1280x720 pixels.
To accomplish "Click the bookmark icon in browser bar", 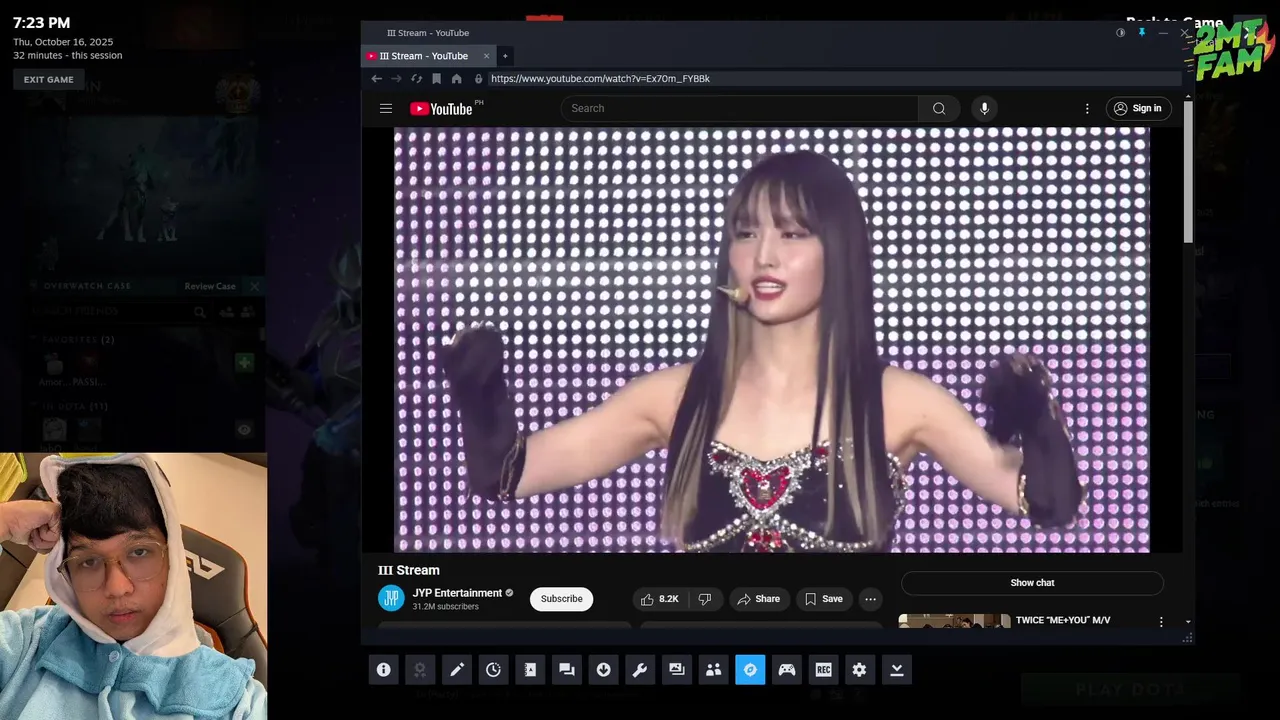I will (436, 79).
